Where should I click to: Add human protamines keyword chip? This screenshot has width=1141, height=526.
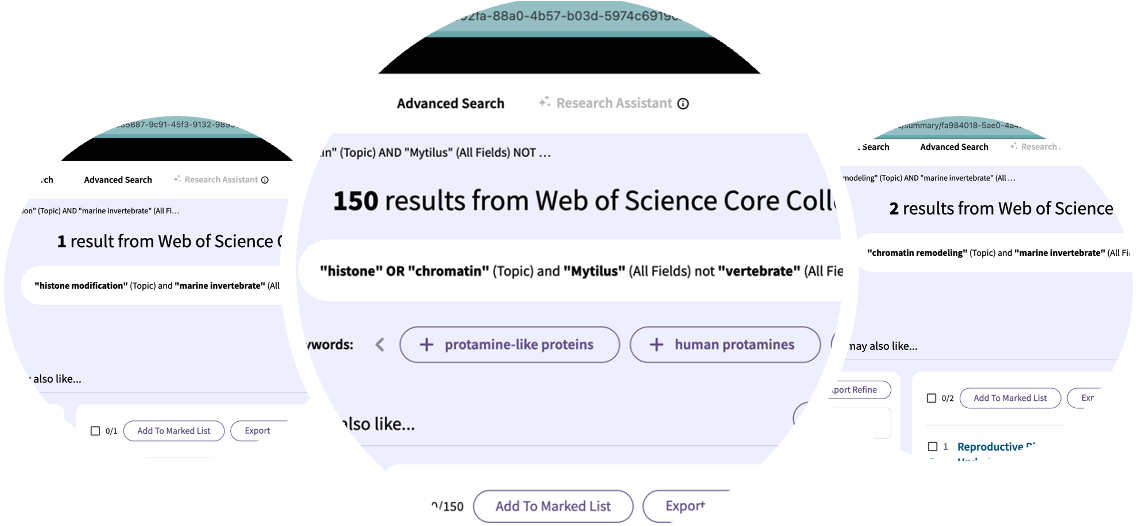(x=734, y=345)
